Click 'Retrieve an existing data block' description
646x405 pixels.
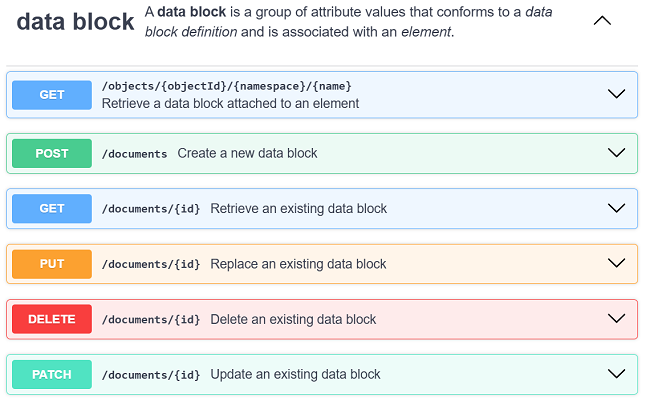pyautogui.click(x=299, y=208)
